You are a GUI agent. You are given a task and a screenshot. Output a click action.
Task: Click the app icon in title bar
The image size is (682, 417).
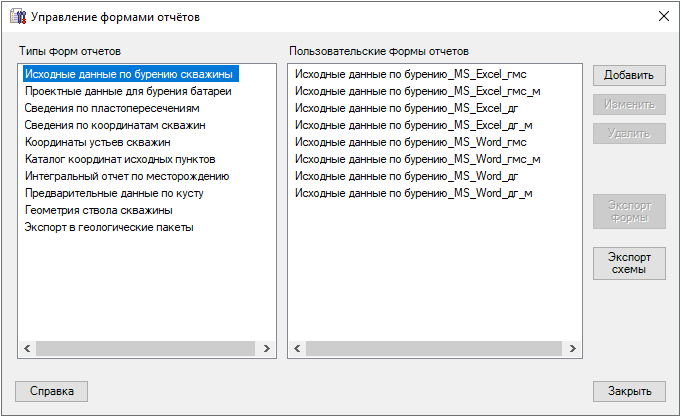(16, 16)
